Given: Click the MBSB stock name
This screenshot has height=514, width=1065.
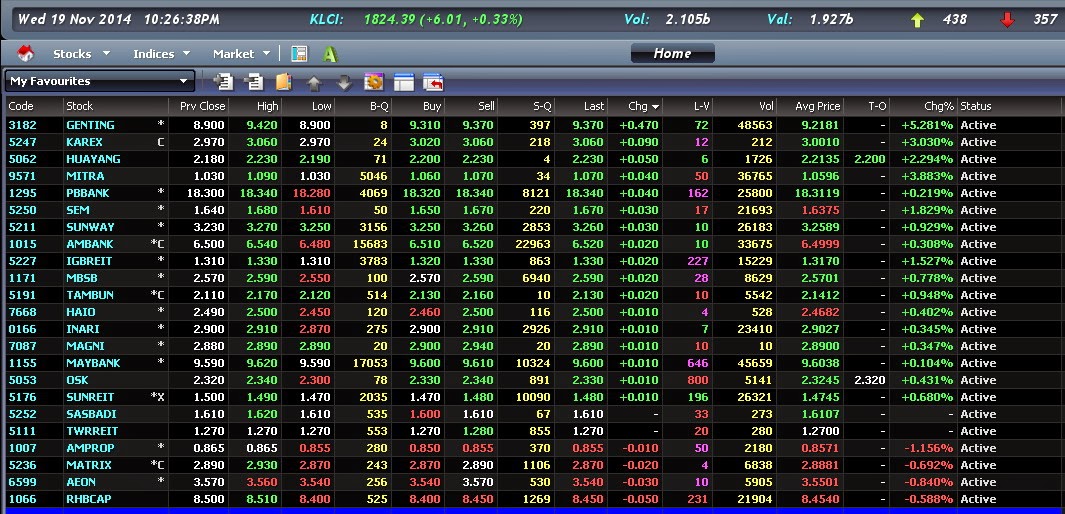Looking at the screenshot, I should tap(82, 278).
